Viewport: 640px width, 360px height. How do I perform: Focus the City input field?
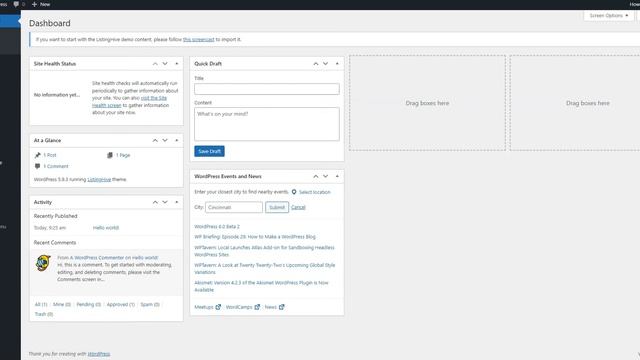pos(234,207)
